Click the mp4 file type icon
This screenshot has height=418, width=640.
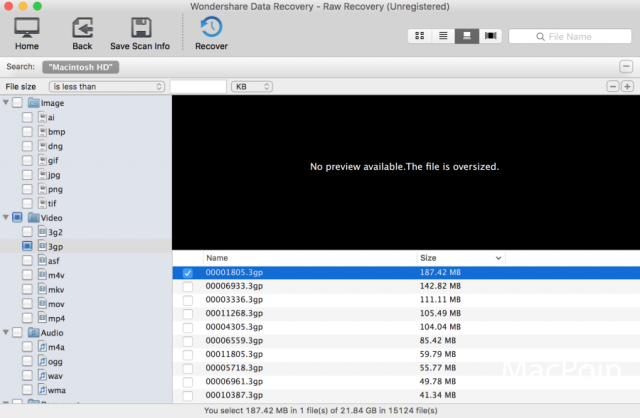pyautogui.click(x=42, y=318)
